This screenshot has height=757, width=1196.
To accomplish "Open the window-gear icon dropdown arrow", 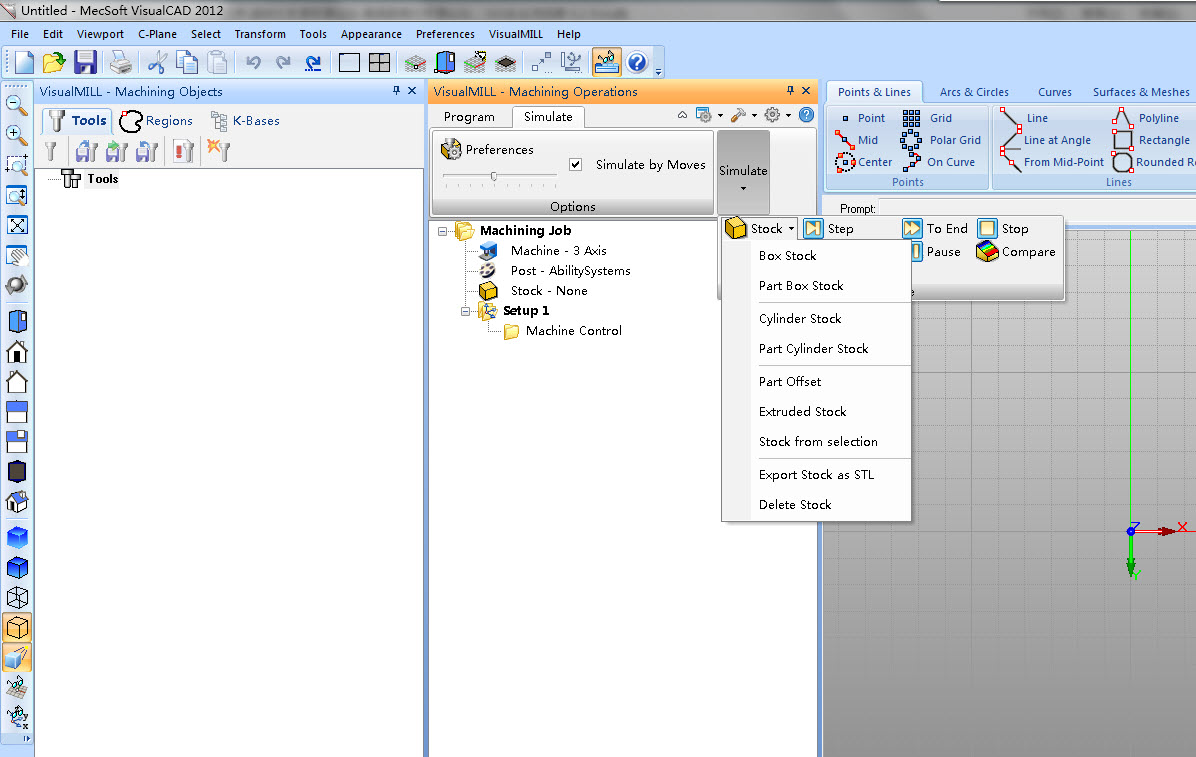I will [720, 116].
